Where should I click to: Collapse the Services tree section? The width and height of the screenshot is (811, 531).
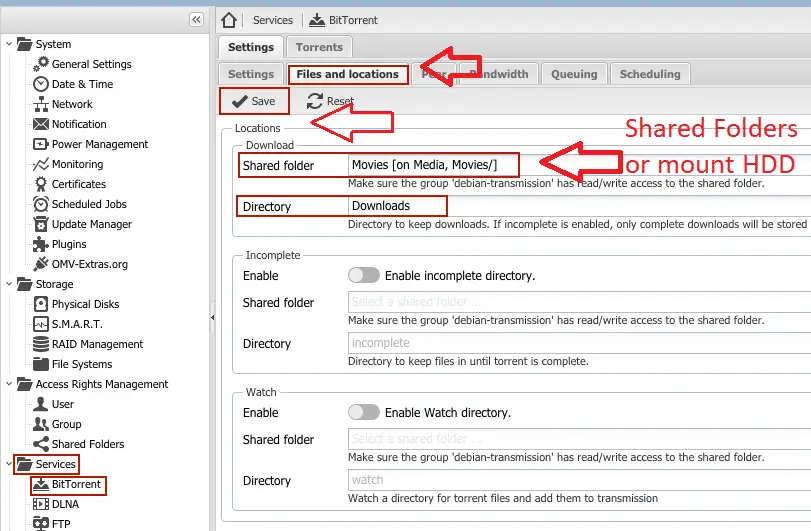(x=9, y=464)
